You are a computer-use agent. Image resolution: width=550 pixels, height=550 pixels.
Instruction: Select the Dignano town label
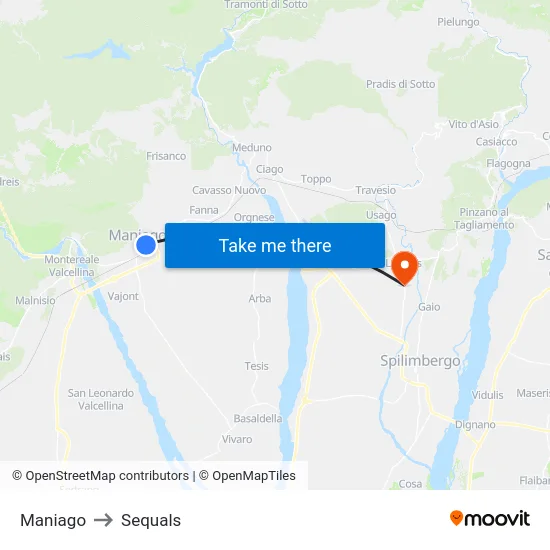coord(475,425)
